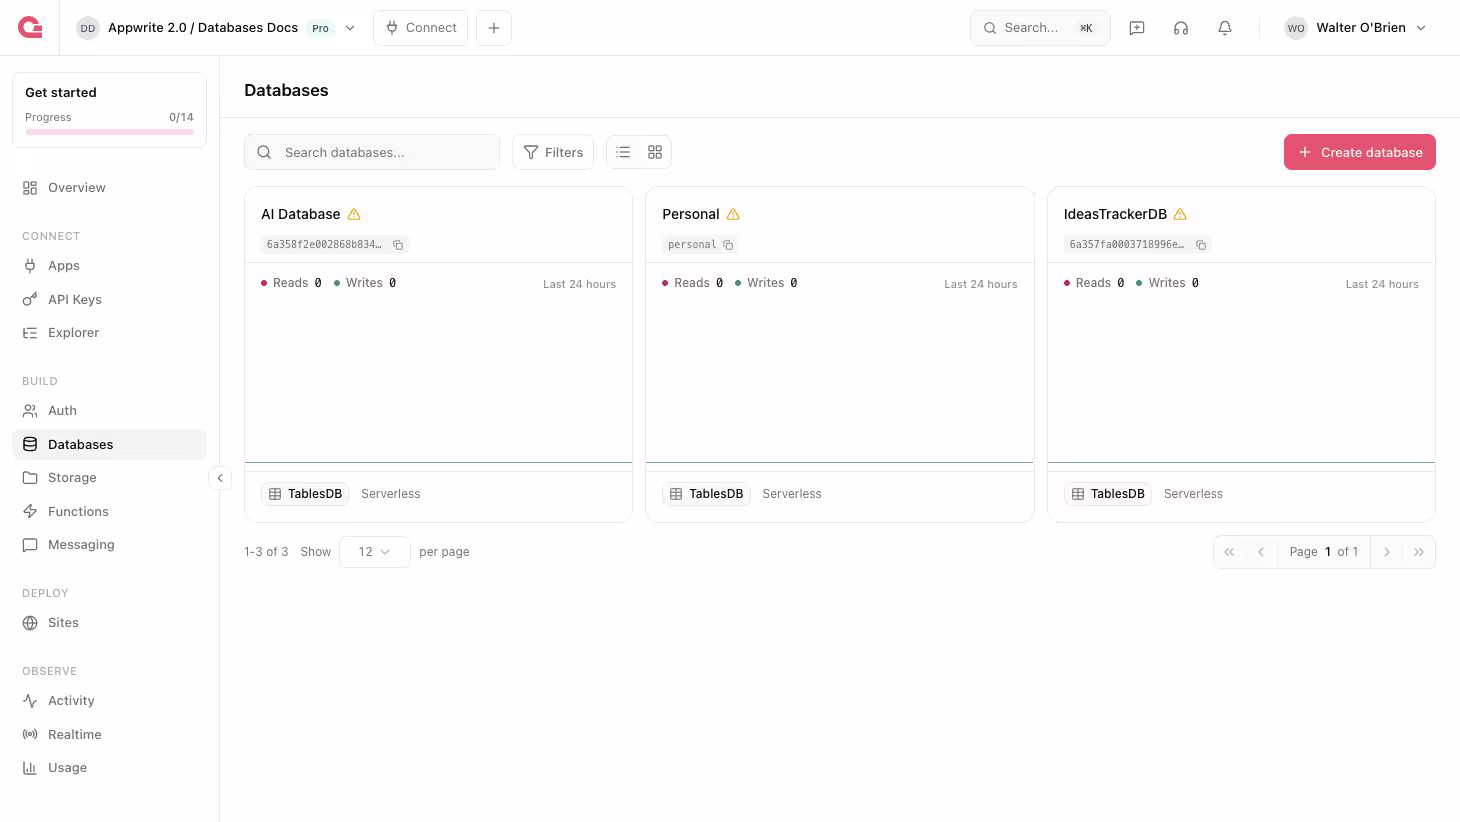Open Functions in the sidebar
Screen dimensions: 1460x822
109,511
